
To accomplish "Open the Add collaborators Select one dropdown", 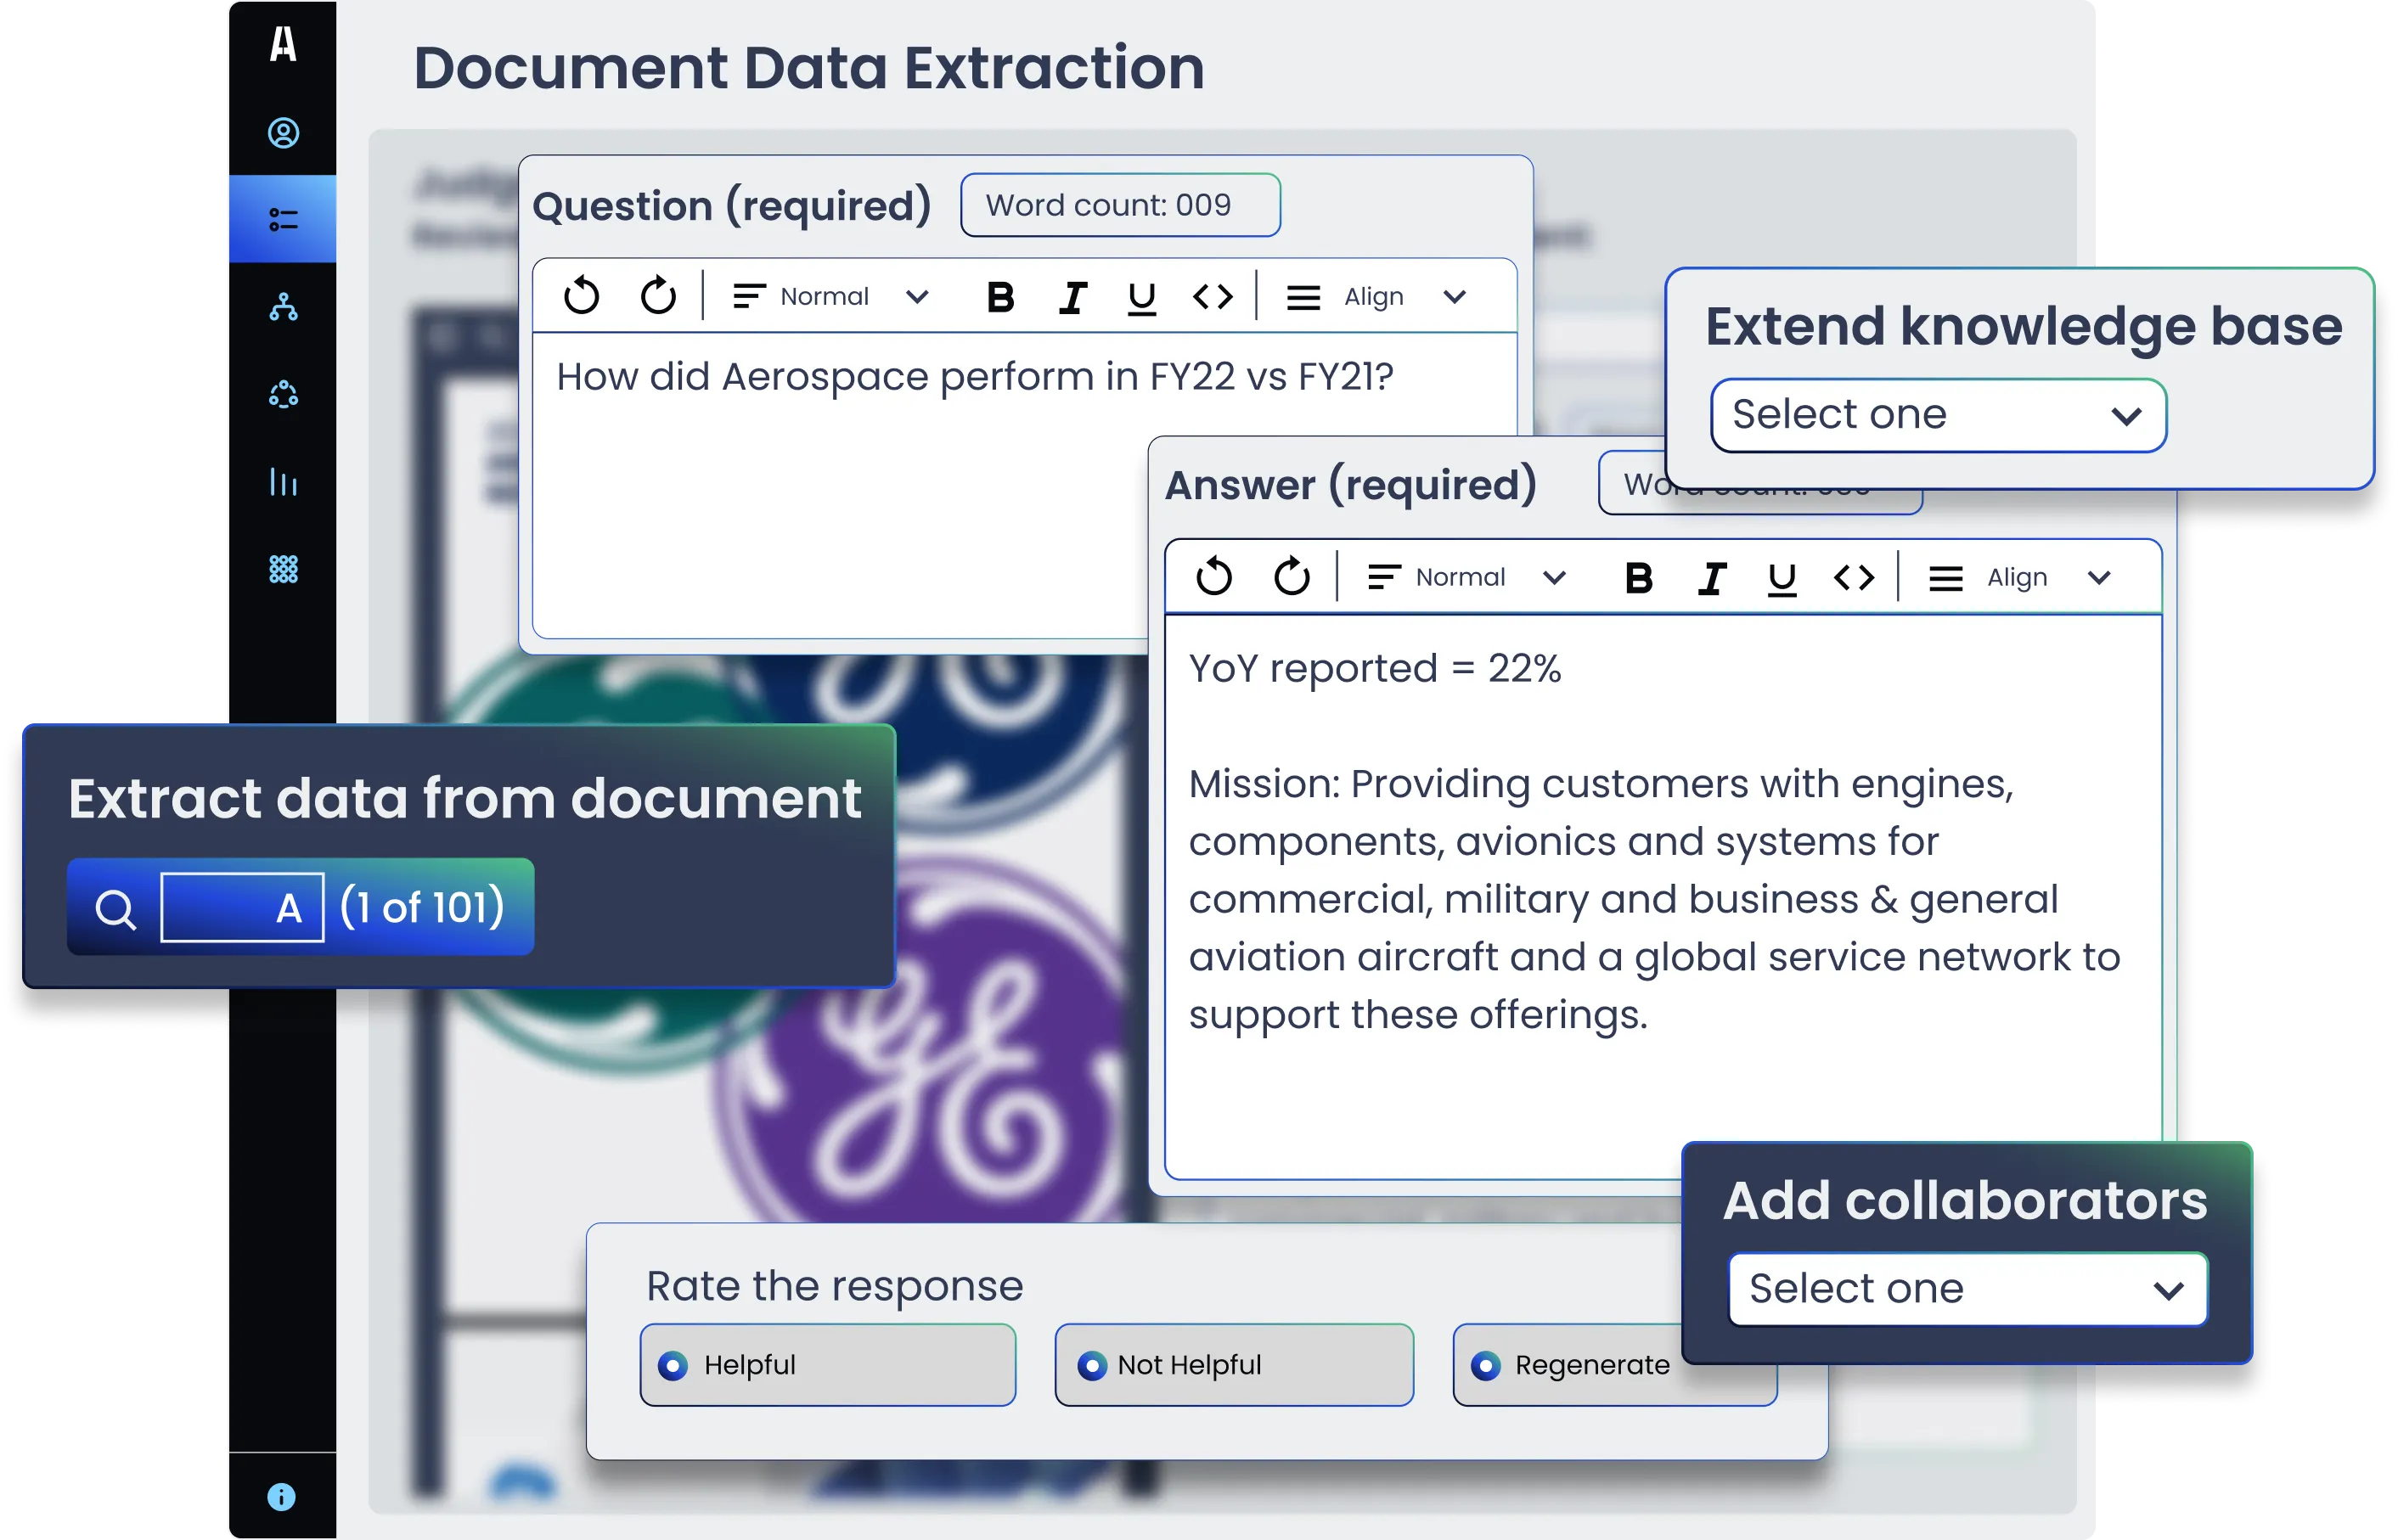I will tap(1966, 1289).
